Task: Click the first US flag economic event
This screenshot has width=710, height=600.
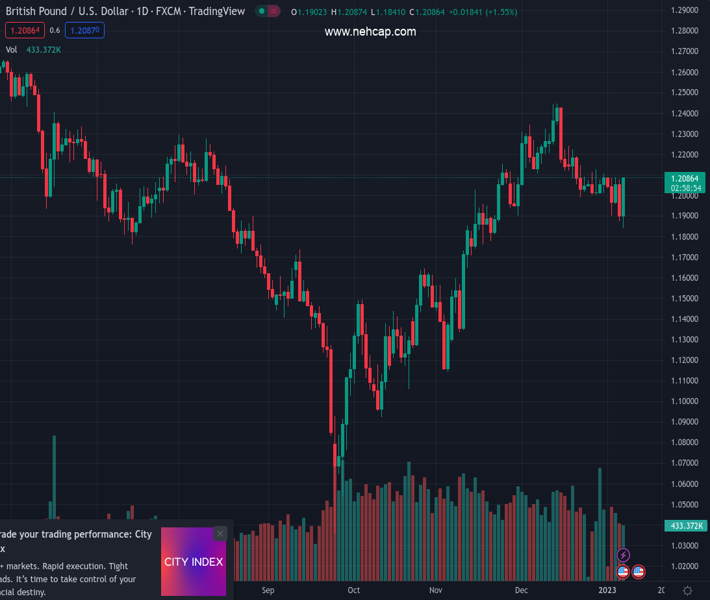Action: [x=623, y=572]
